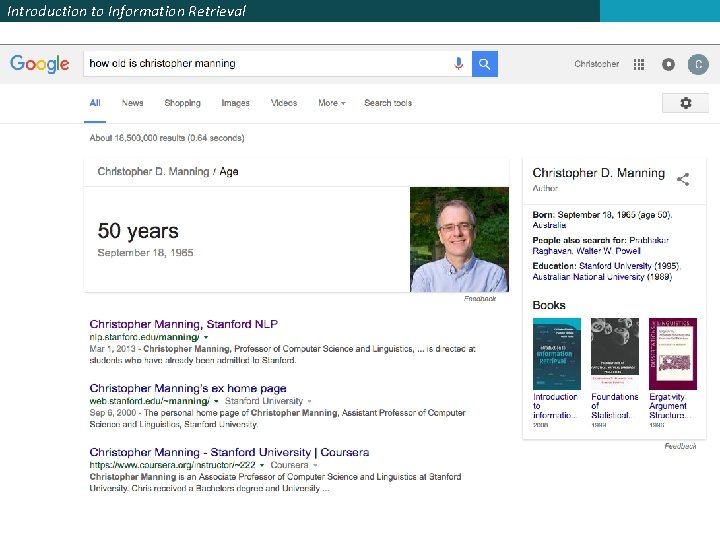Expand arrow next to nlp.stanford.edu/manning URL
Viewport: 720px width, 540px height.
pyautogui.click(x=206, y=338)
